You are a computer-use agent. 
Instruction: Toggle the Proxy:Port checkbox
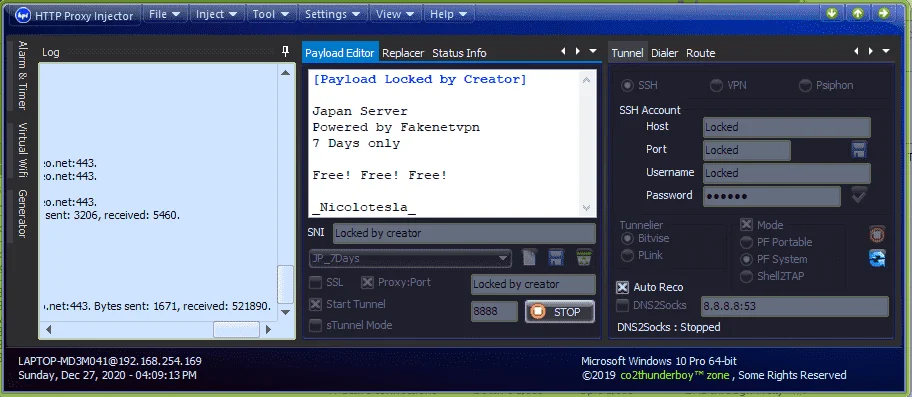367,282
